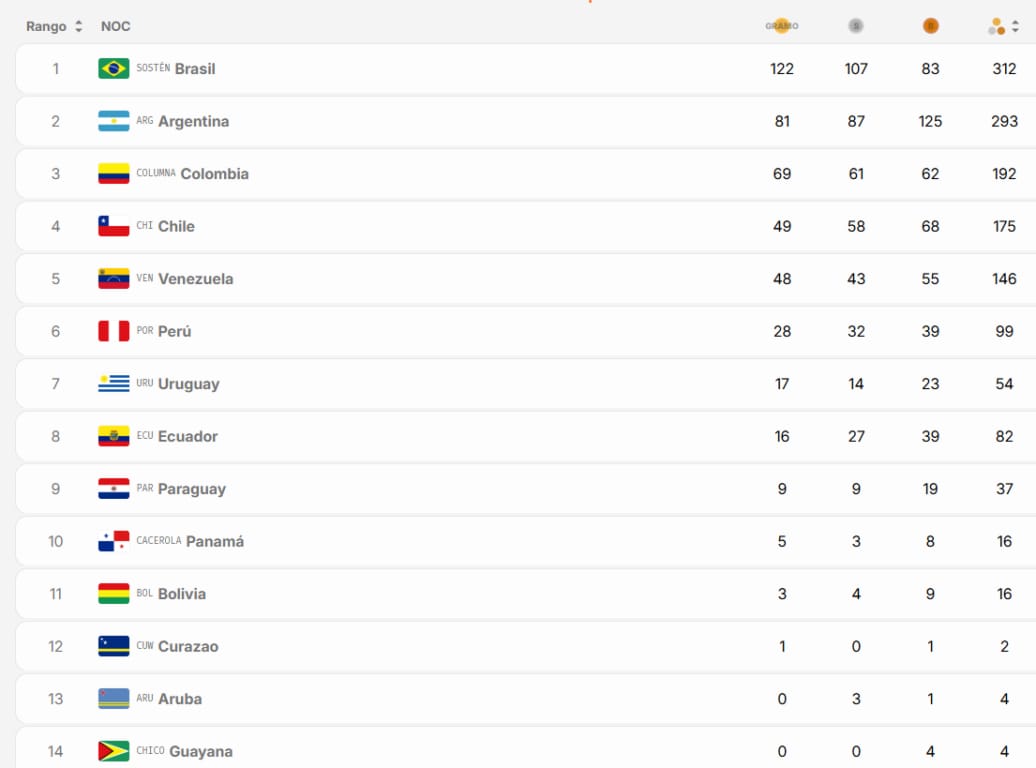Sort by total medals arrows
Viewport: 1036px width, 768px height.
point(1015,26)
